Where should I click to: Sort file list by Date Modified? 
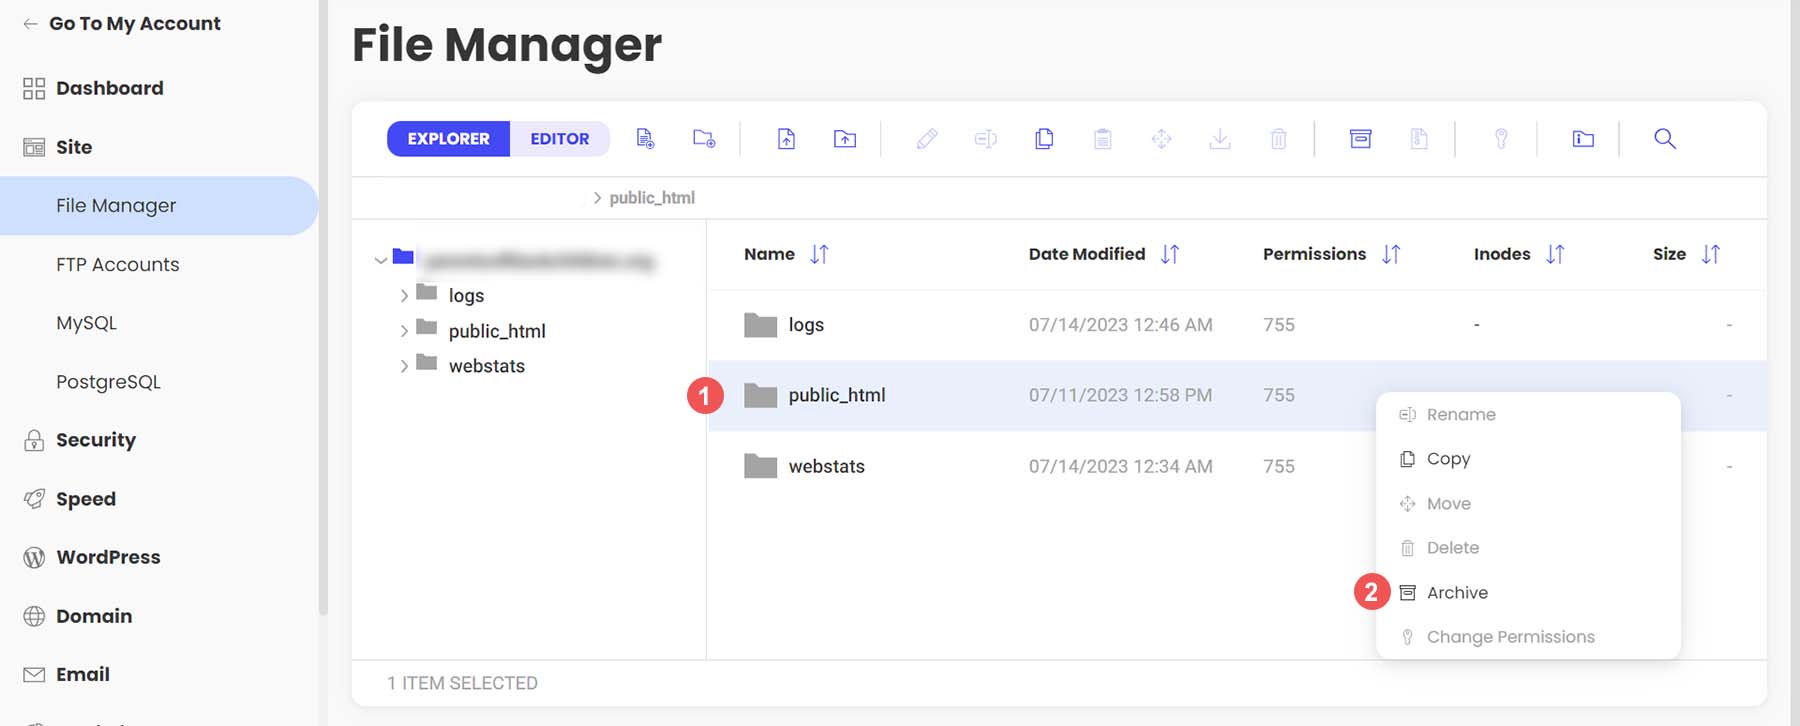tap(1170, 254)
